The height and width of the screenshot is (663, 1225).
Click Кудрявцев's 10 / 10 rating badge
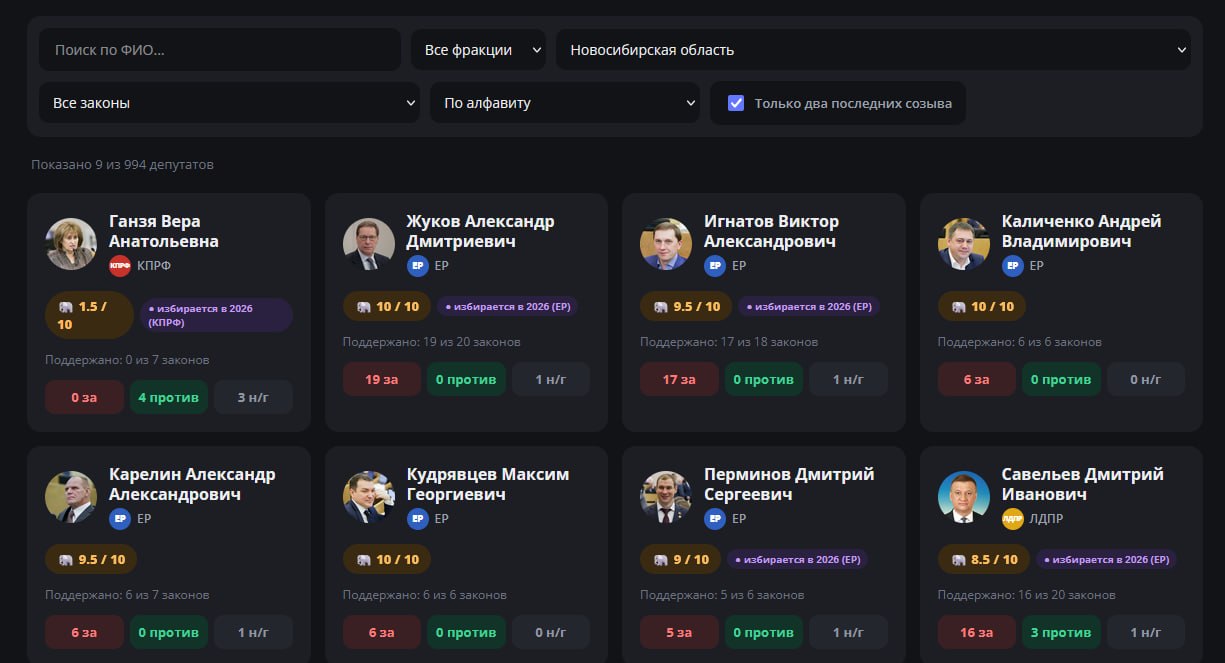pyautogui.click(x=387, y=560)
